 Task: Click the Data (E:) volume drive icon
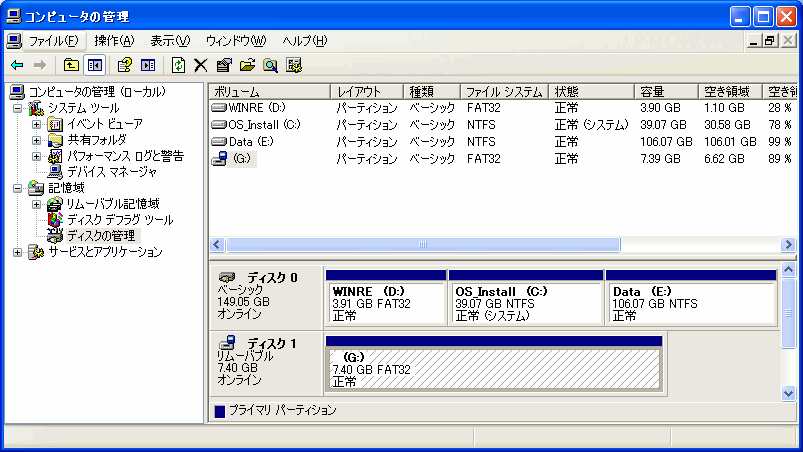(x=219, y=141)
